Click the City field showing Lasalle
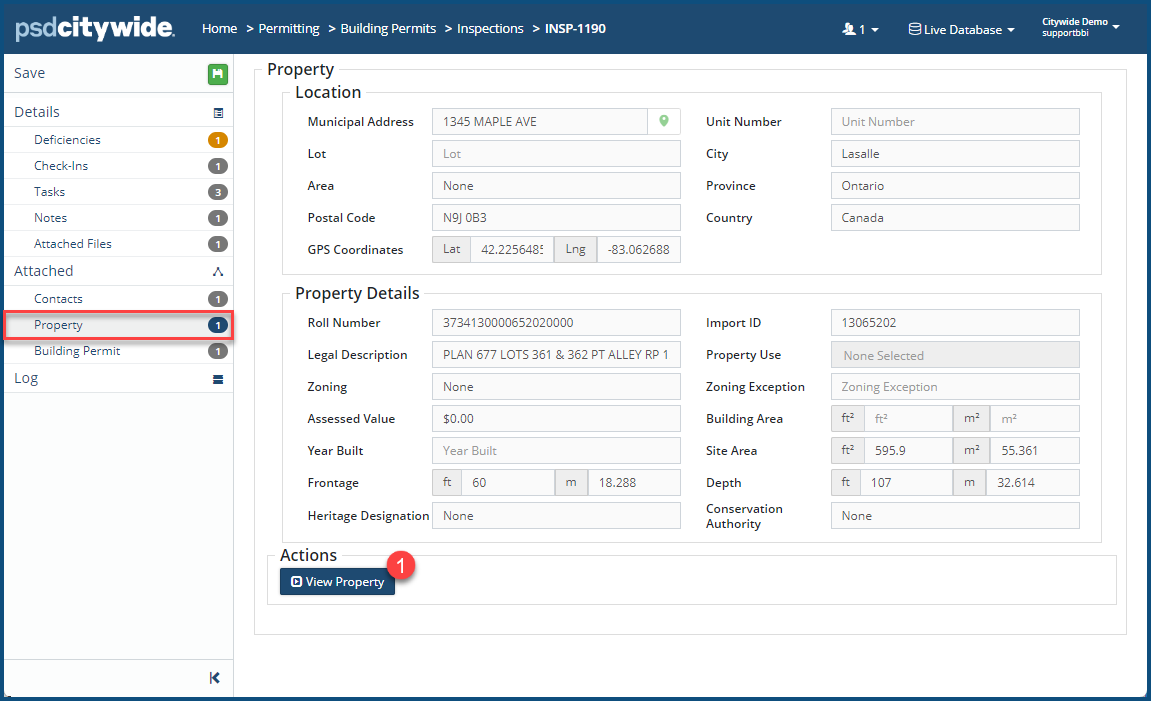Image resolution: width=1151 pixels, height=701 pixels. pyautogui.click(x=955, y=153)
